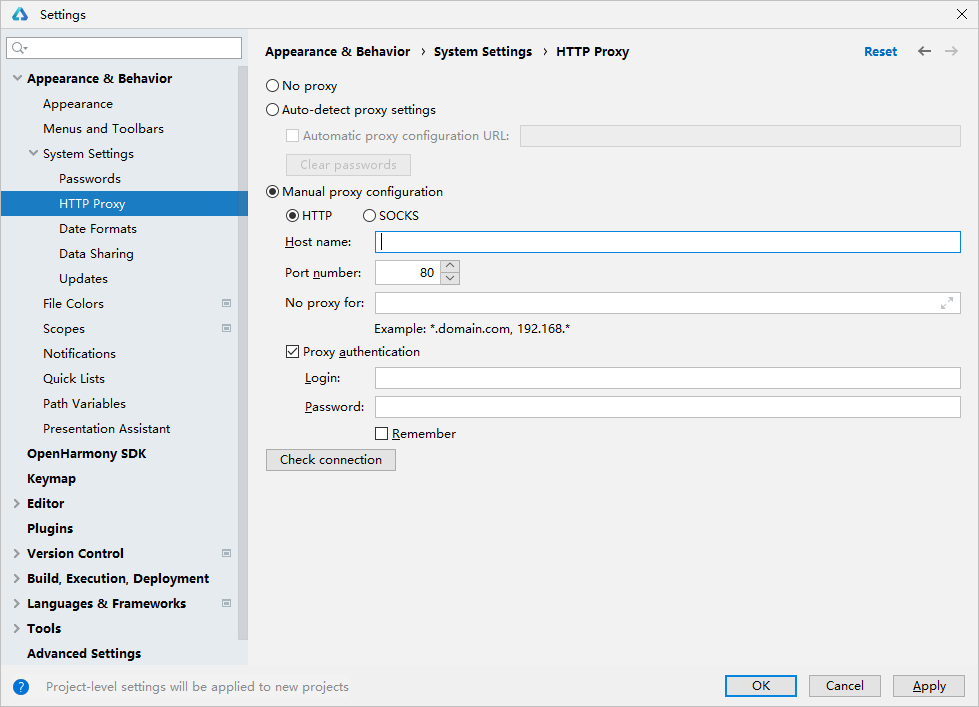Select Plugins in the settings sidebar
Screen dimensions: 979x707
[x=50, y=528]
